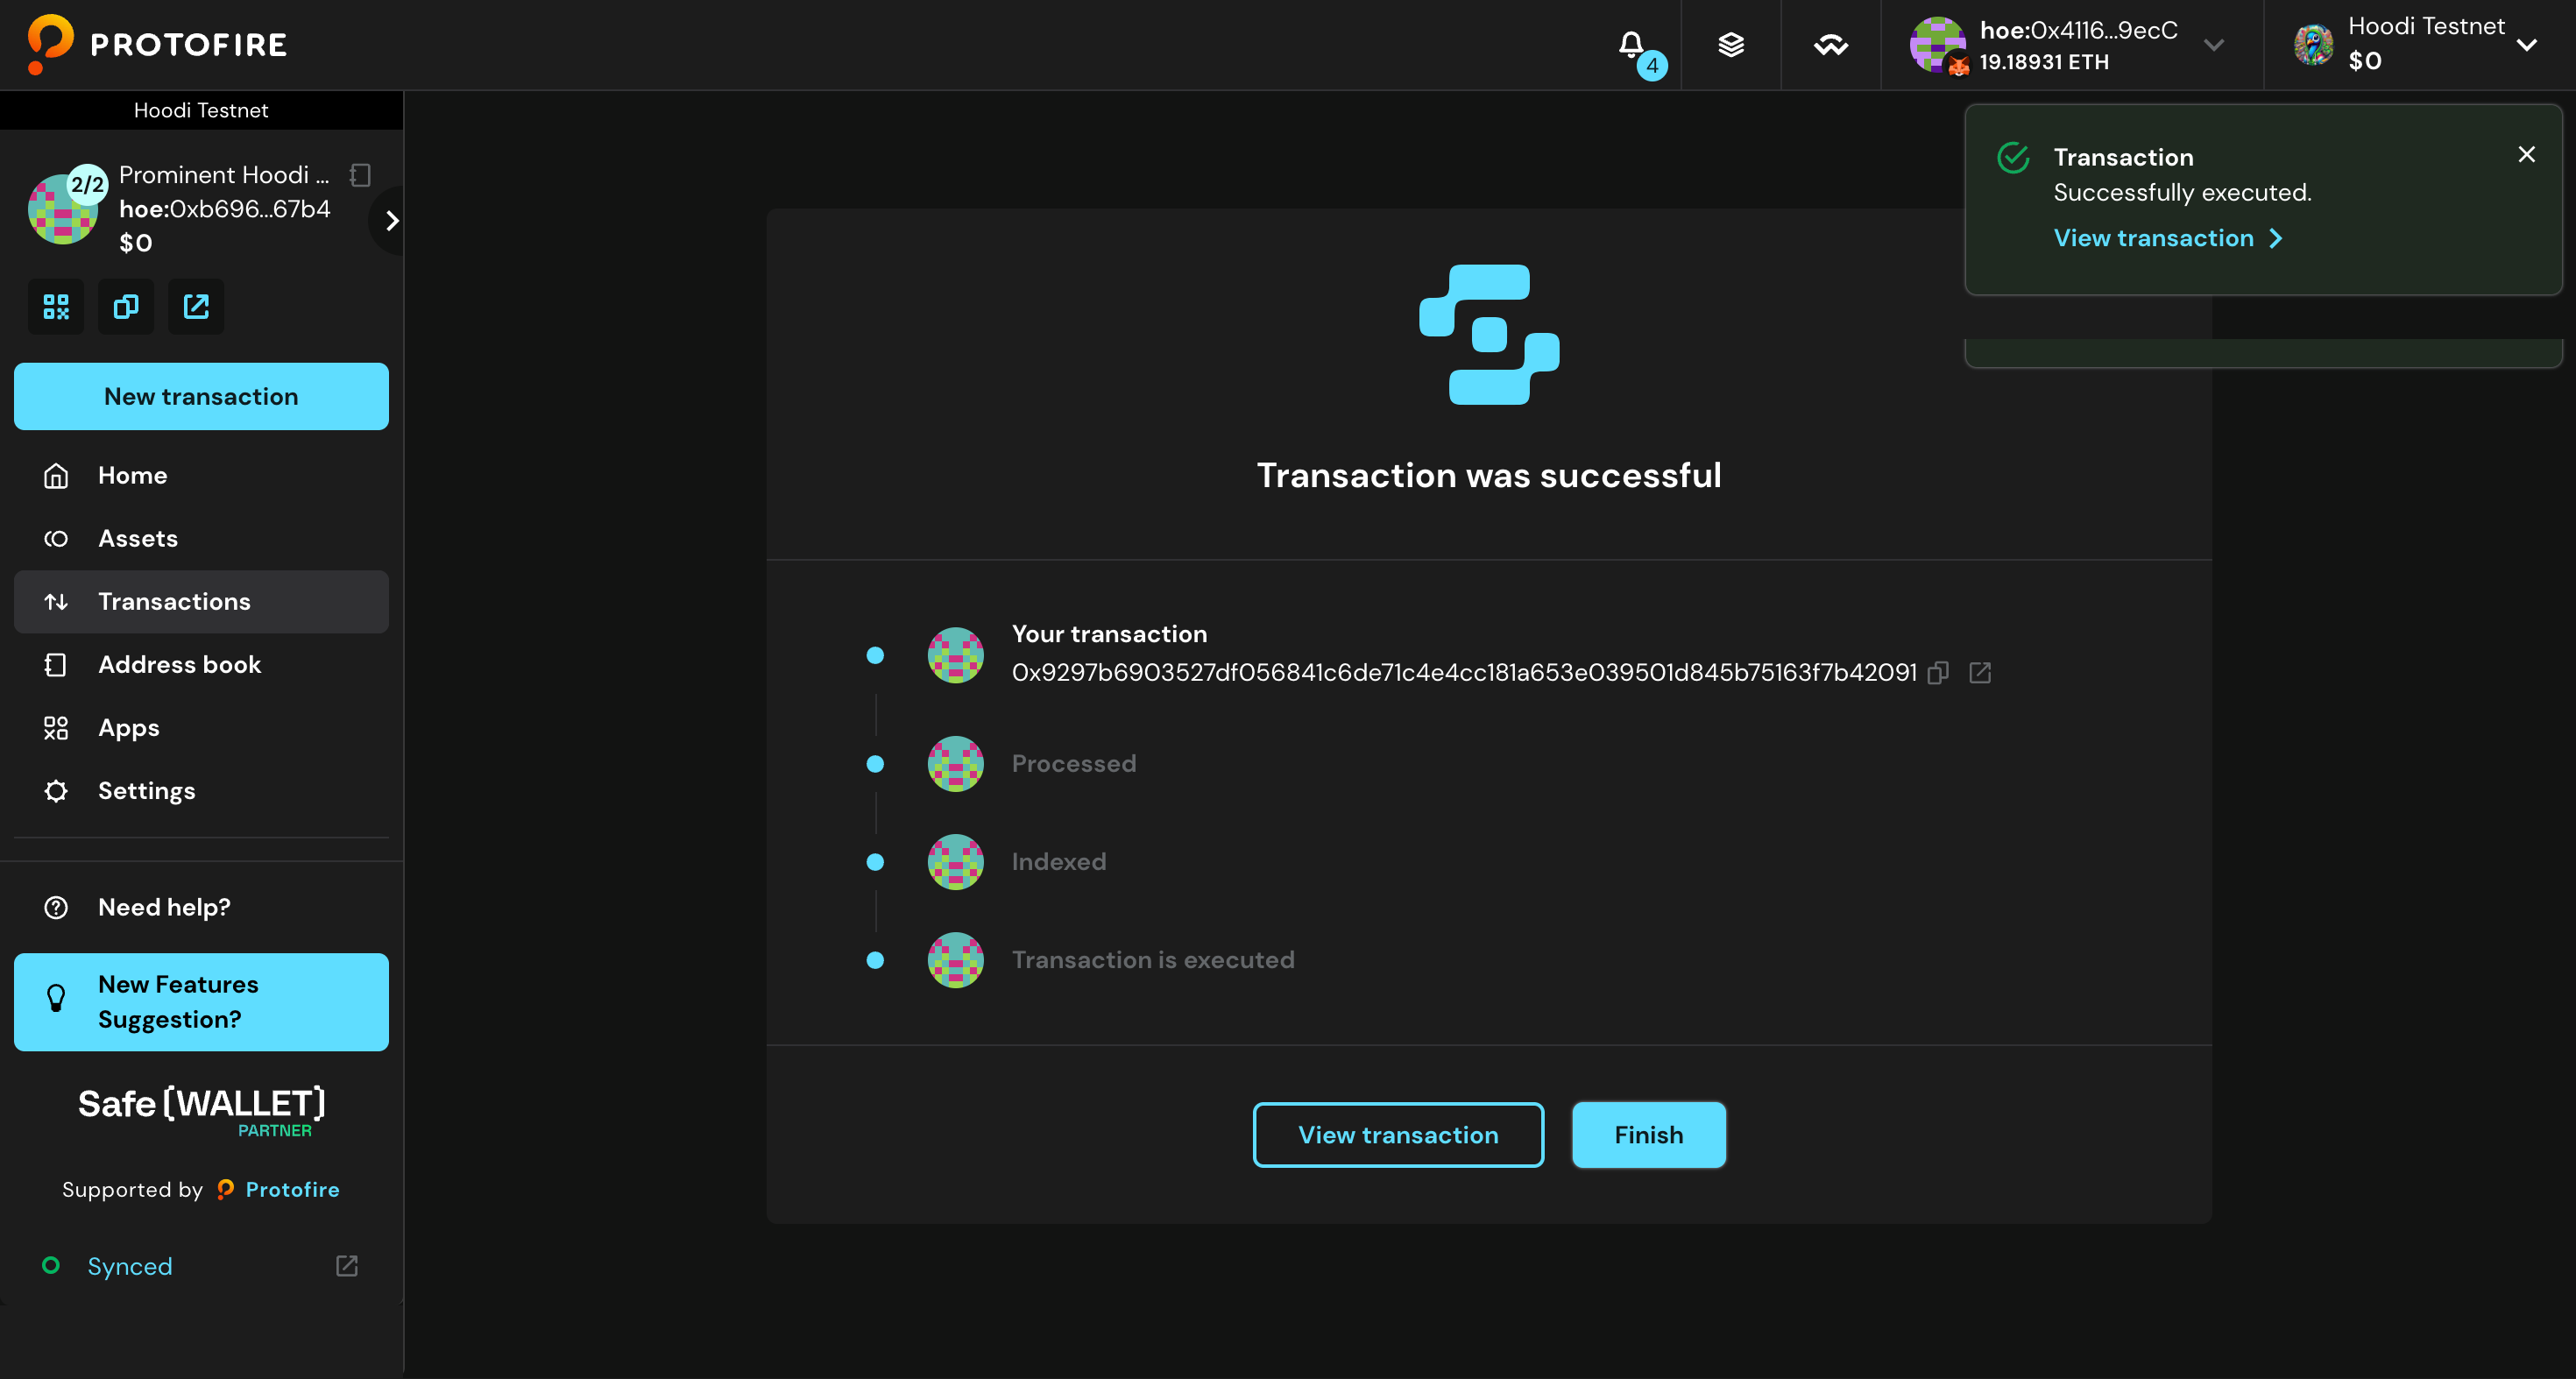
Task: Open the transaction batch stack icon
Action: [1731, 44]
